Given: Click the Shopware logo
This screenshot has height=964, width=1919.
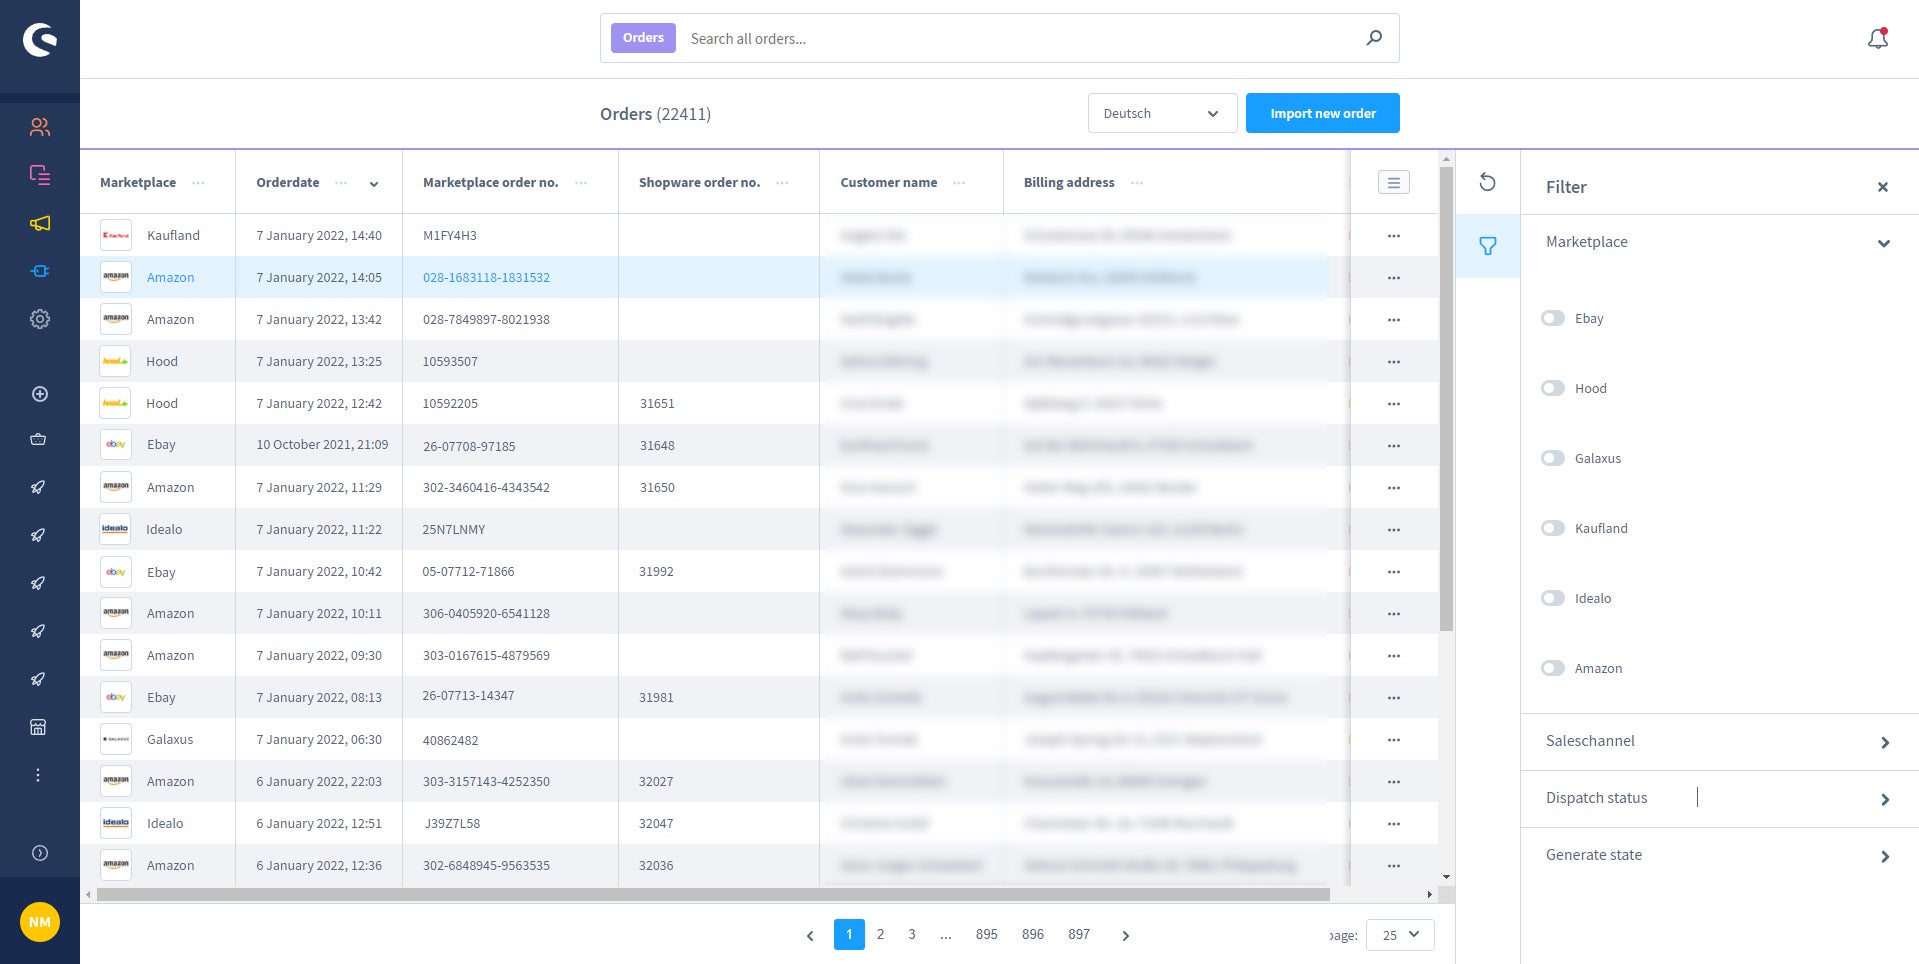Looking at the screenshot, I should pyautogui.click(x=40, y=40).
